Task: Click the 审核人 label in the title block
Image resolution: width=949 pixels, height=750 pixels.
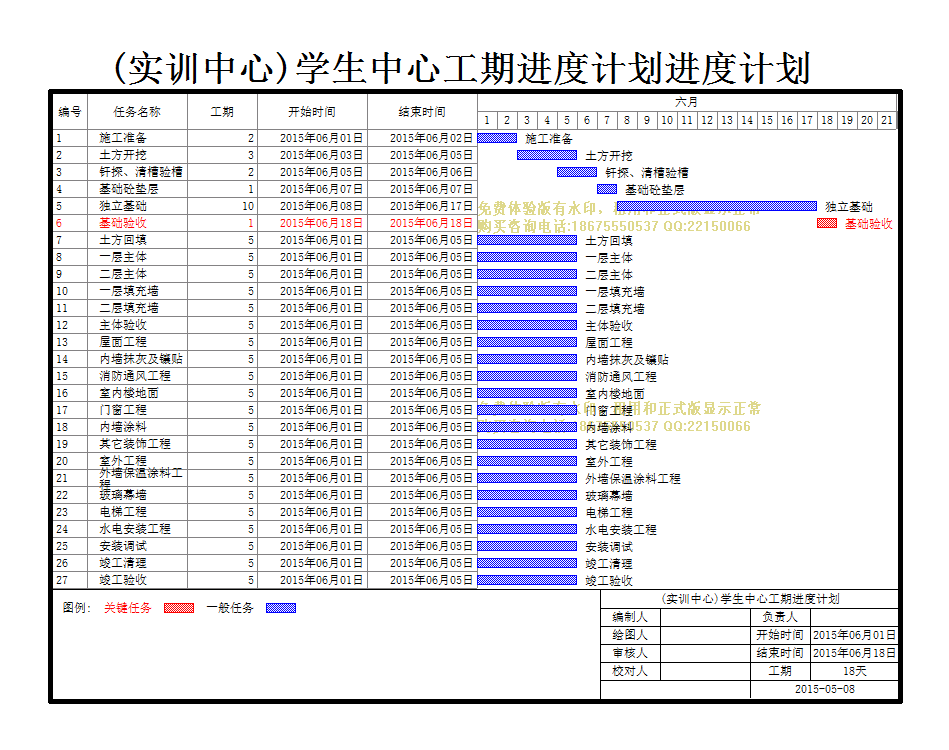Action: [630, 653]
